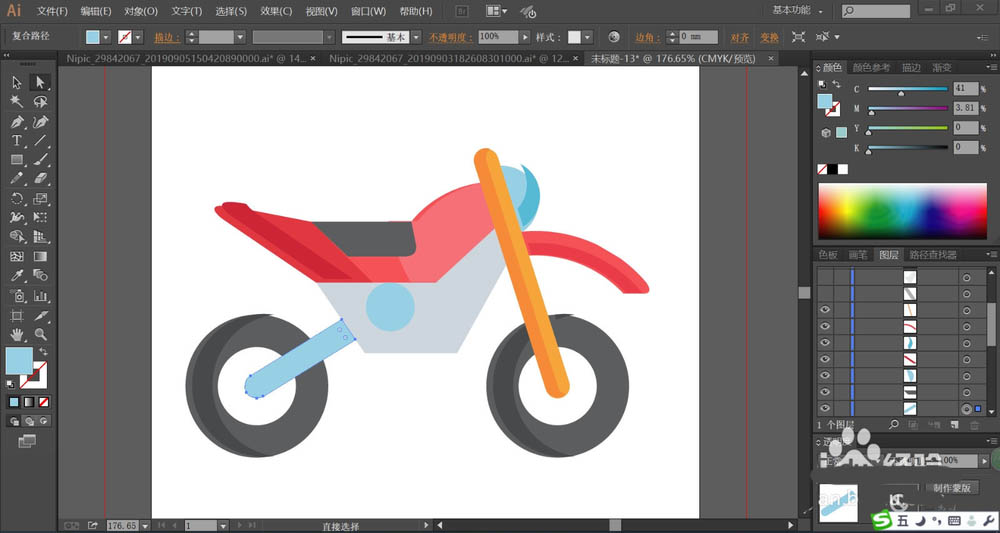This screenshot has width=1000, height=533.
Task: Select the Selection (black arrow) tool
Action: [17, 82]
